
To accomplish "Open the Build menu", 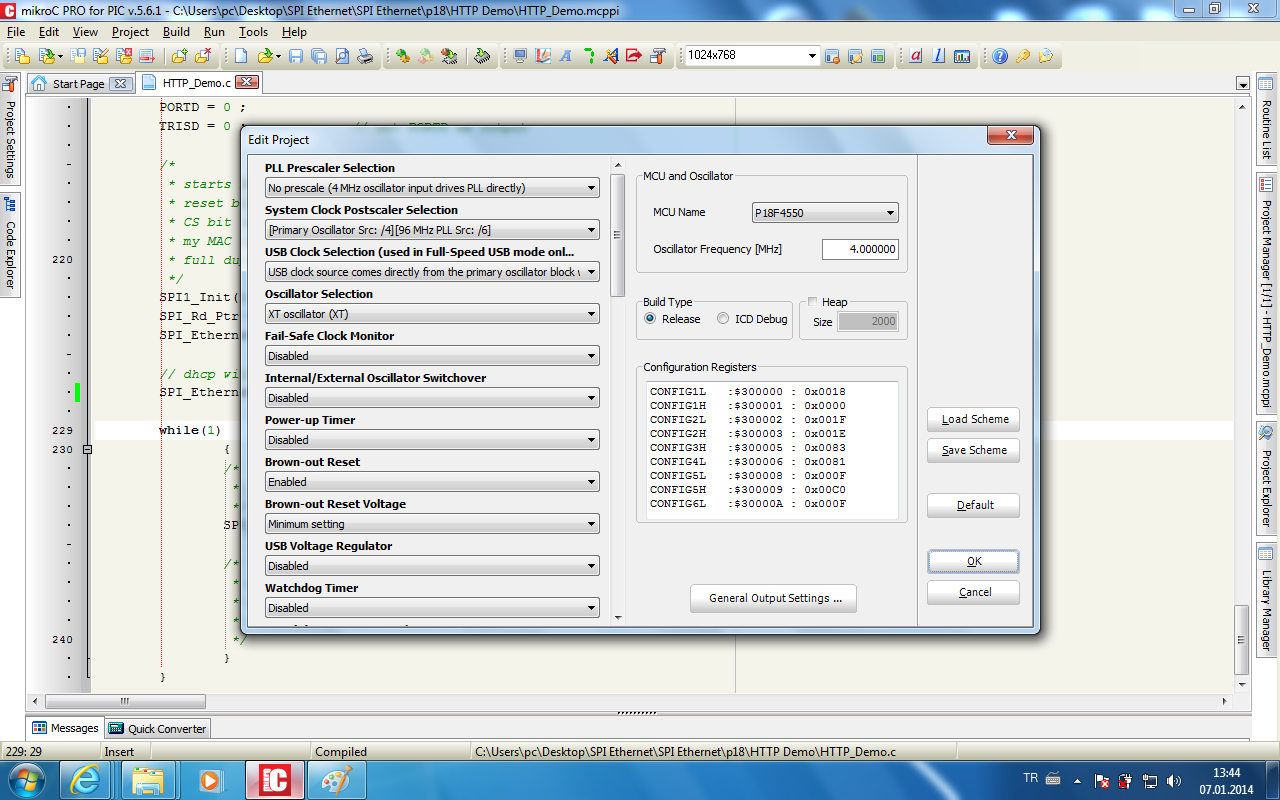I will coord(176,32).
